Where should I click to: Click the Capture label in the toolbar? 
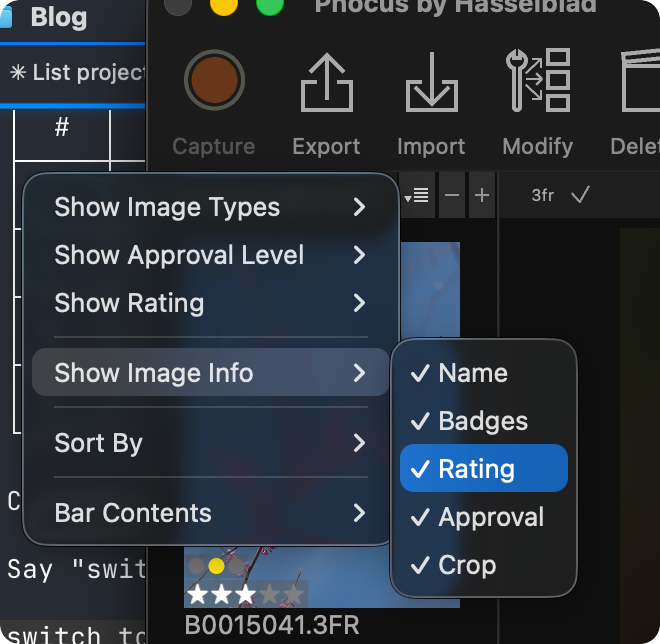(214, 147)
